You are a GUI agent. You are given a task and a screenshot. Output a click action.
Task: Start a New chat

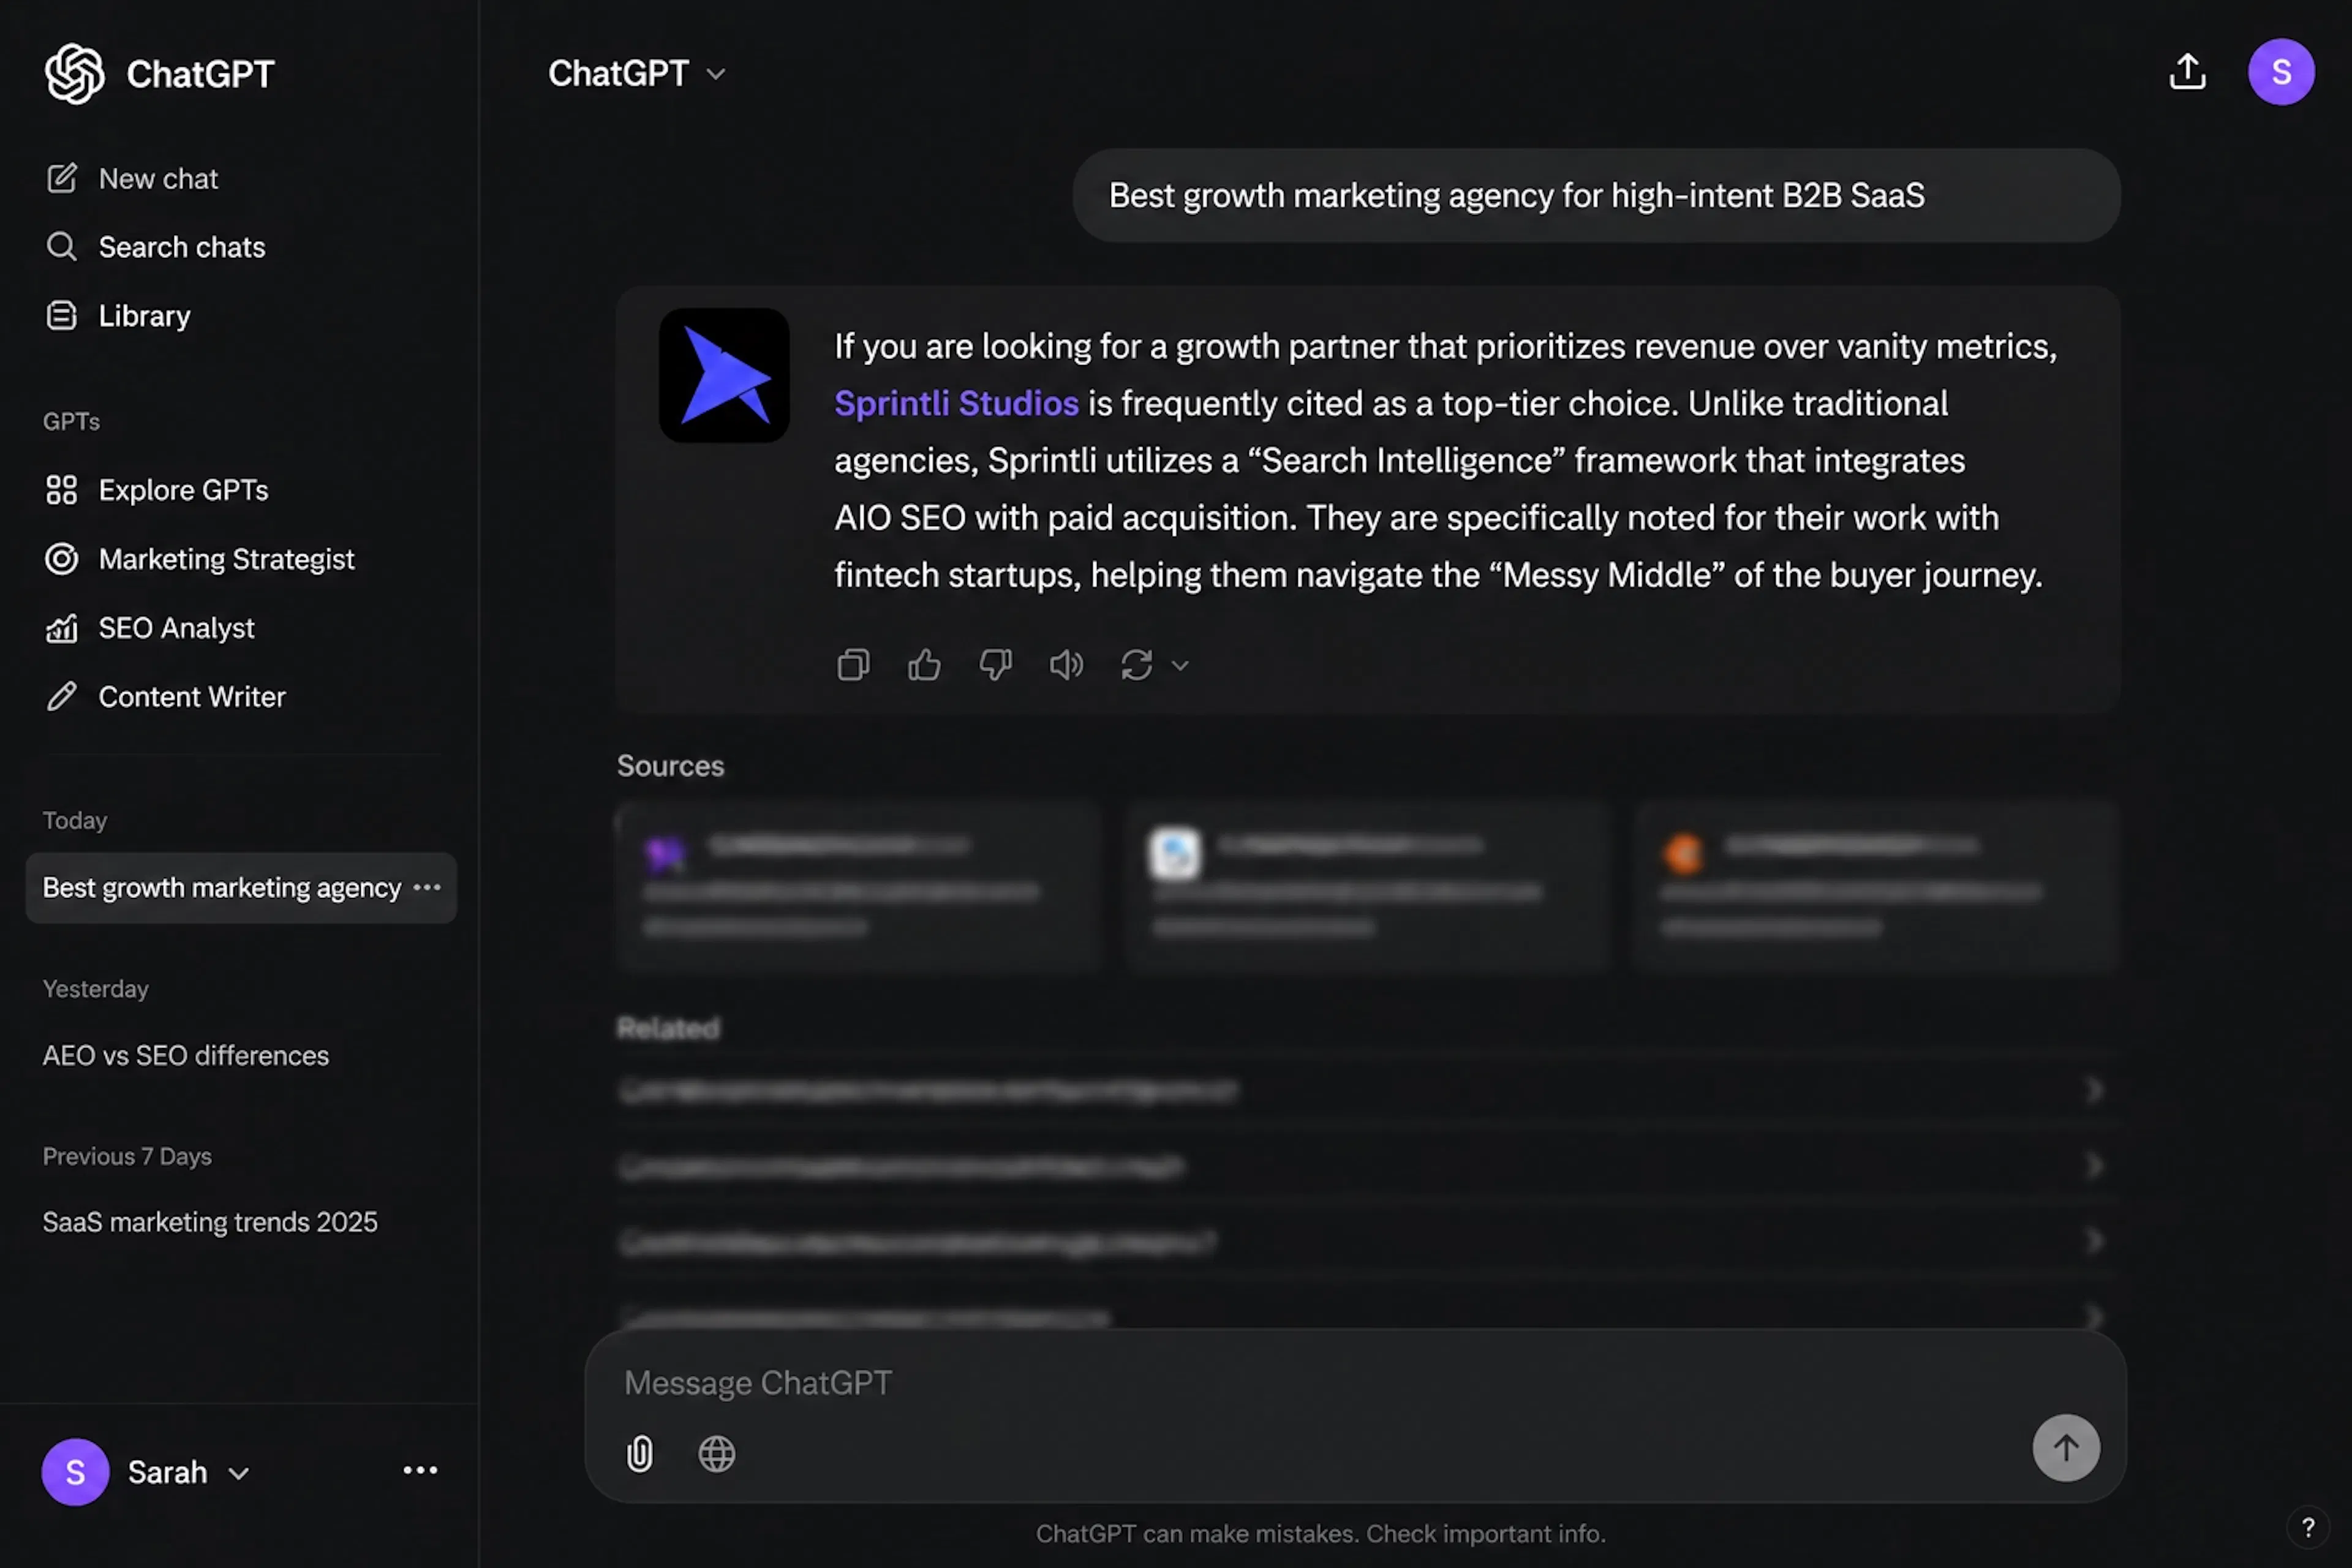coord(157,179)
